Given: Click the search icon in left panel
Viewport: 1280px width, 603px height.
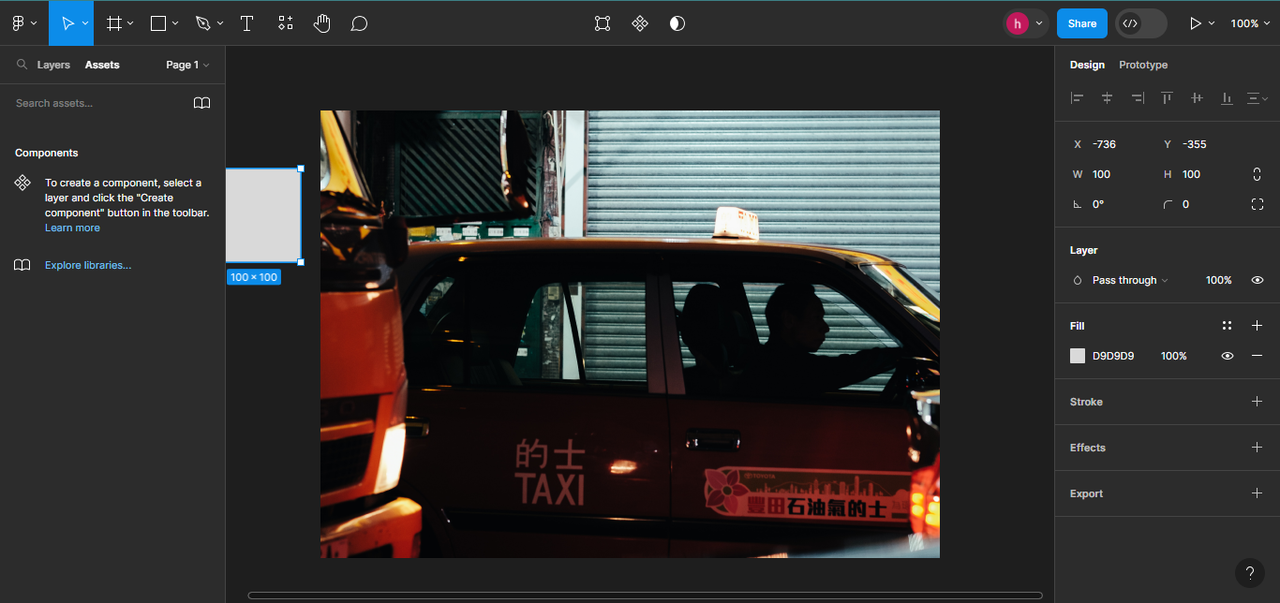Looking at the screenshot, I should [22, 64].
